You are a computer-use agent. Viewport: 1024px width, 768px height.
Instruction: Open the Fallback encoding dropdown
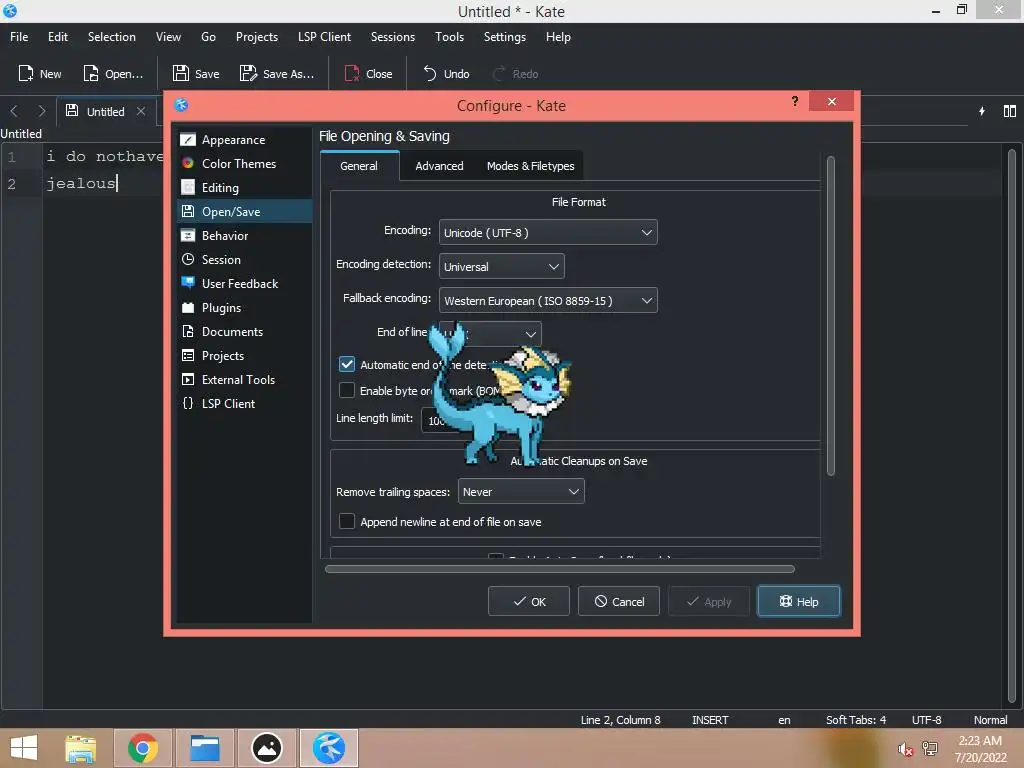click(x=548, y=300)
